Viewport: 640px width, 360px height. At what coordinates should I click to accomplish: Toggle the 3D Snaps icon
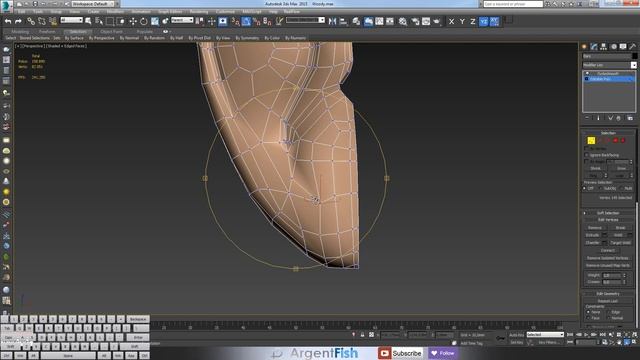click(x=236, y=21)
